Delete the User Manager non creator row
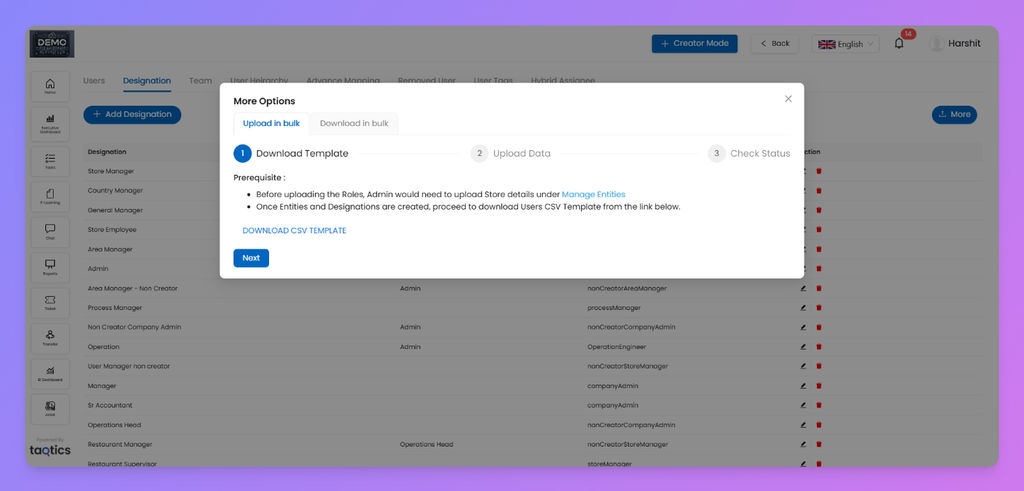Image resolution: width=1024 pixels, height=491 pixels. 819,366
